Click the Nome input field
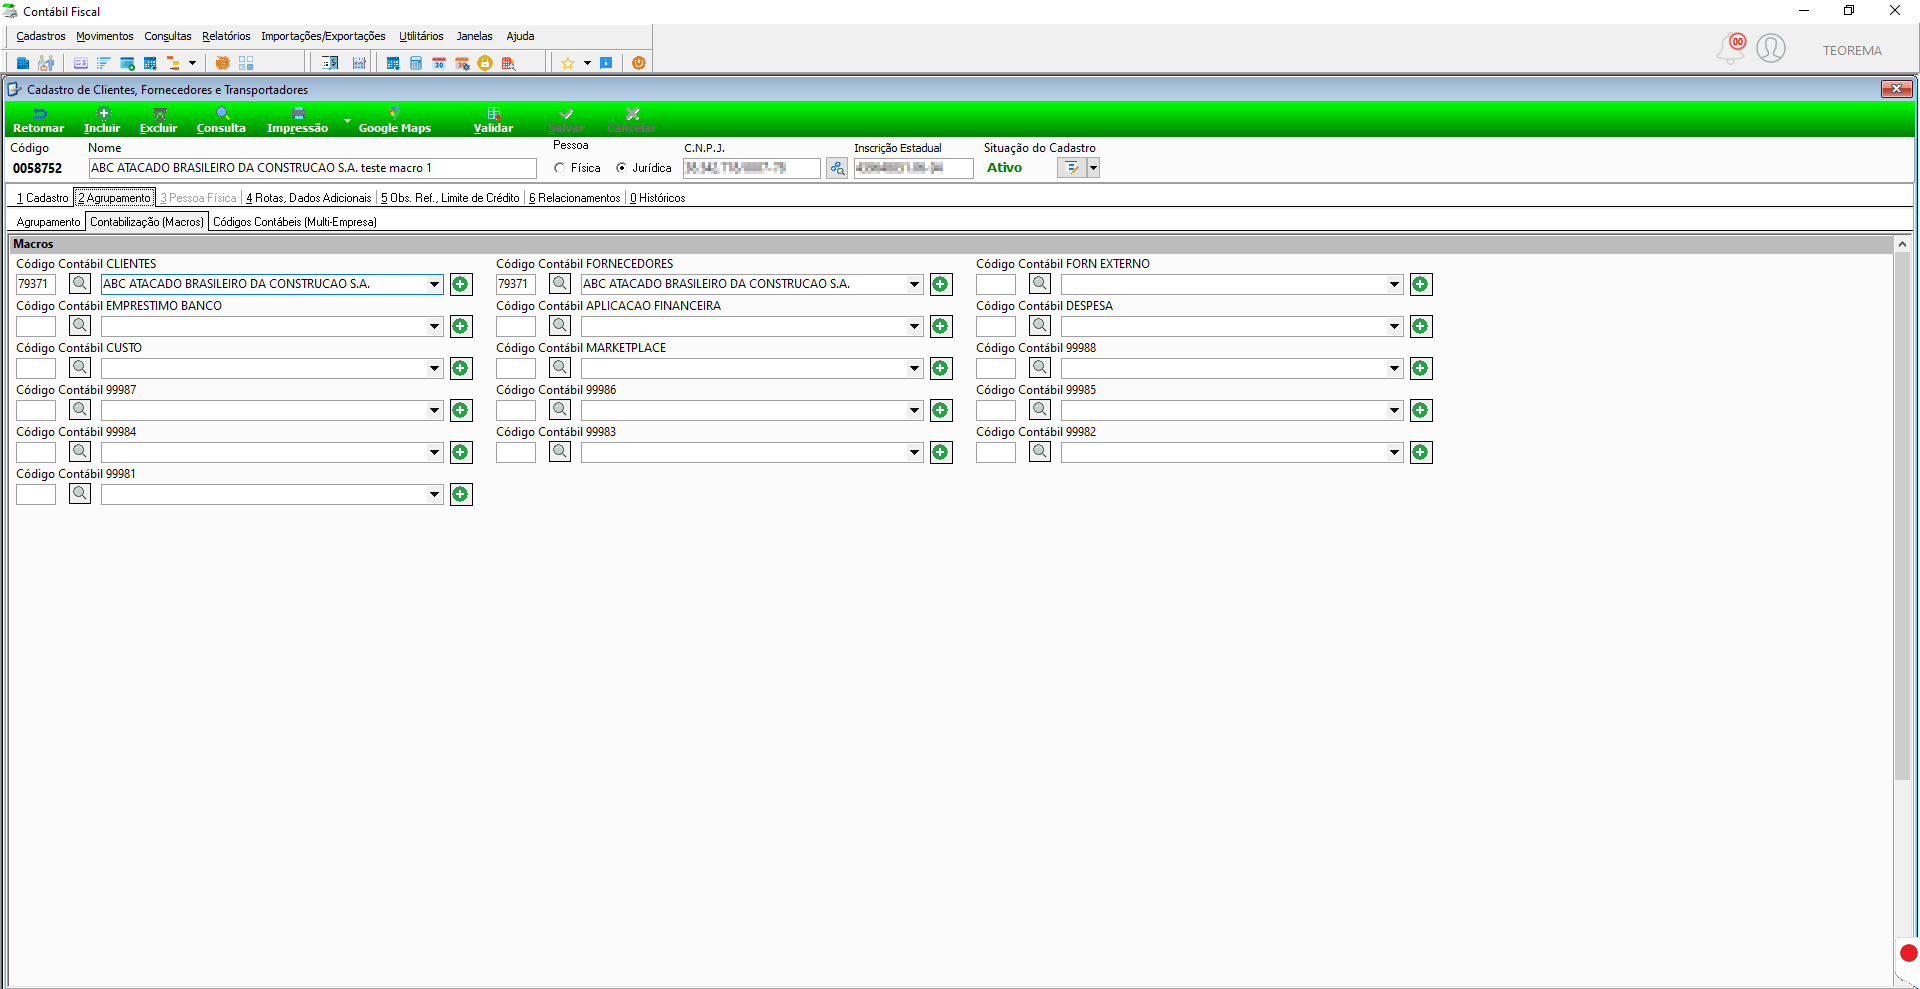The image size is (1920, 989). [x=312, y=168]
